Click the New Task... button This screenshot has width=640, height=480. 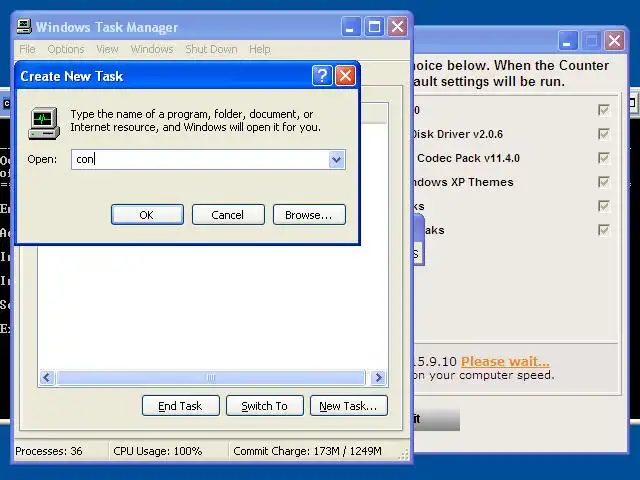click(349, 406)
